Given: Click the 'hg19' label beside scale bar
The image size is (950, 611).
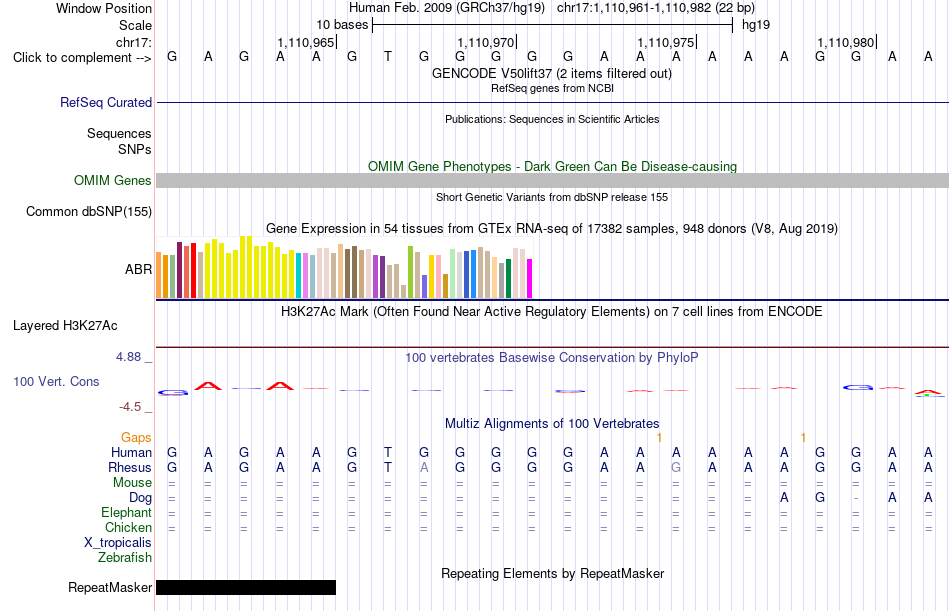Looking at the screenshot, I should (x=756, y=25).
